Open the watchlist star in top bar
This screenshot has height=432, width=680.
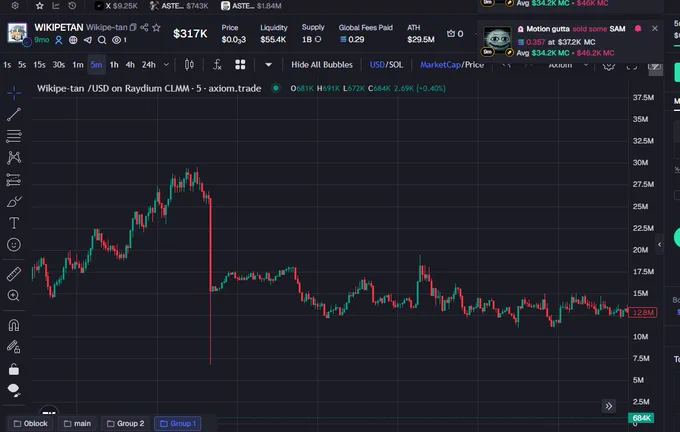39,6
